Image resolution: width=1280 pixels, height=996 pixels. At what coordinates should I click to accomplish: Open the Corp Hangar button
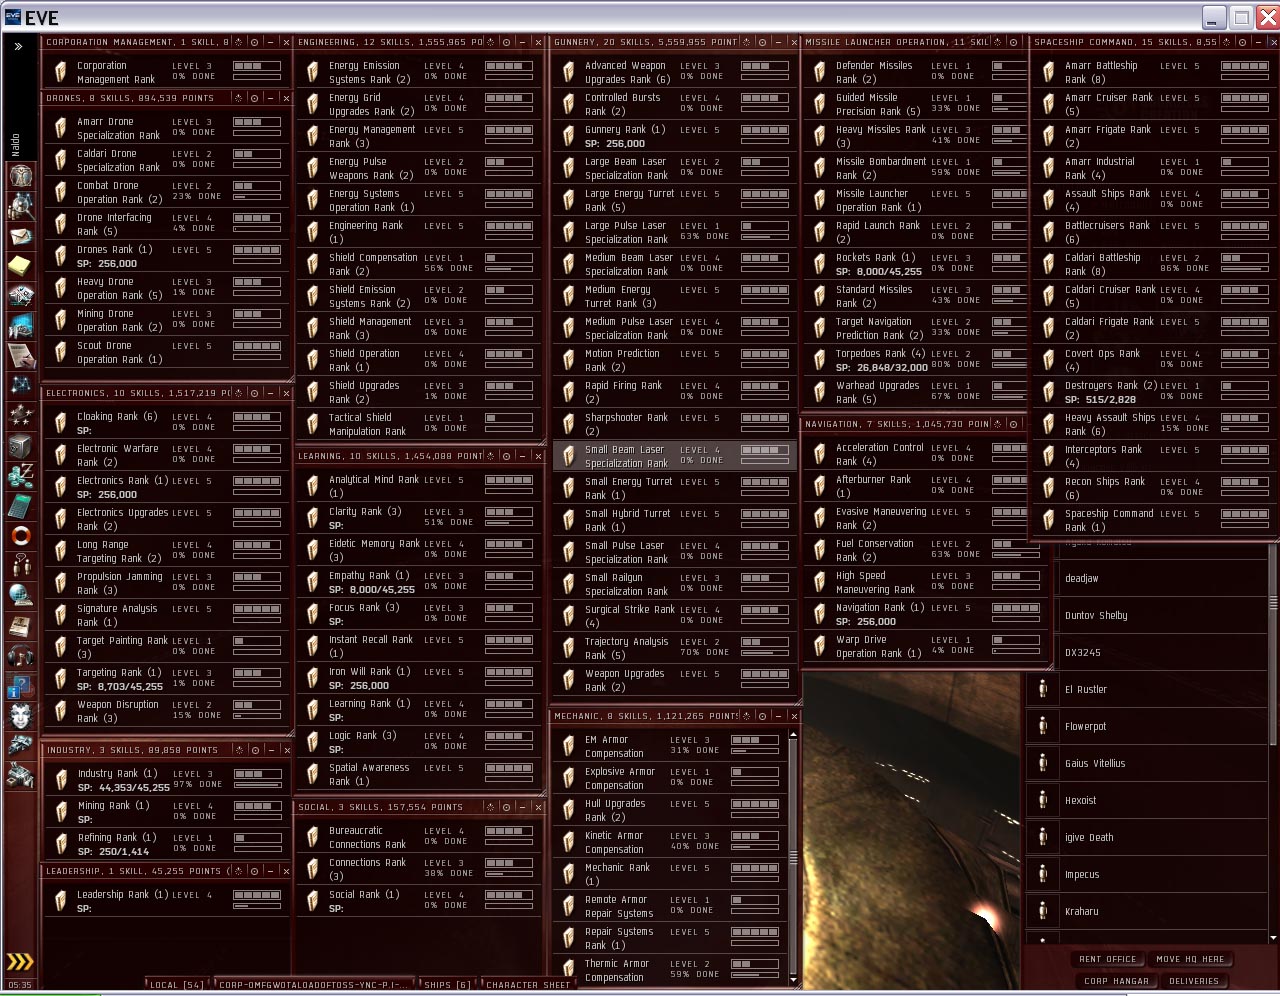coord(1117,981)
